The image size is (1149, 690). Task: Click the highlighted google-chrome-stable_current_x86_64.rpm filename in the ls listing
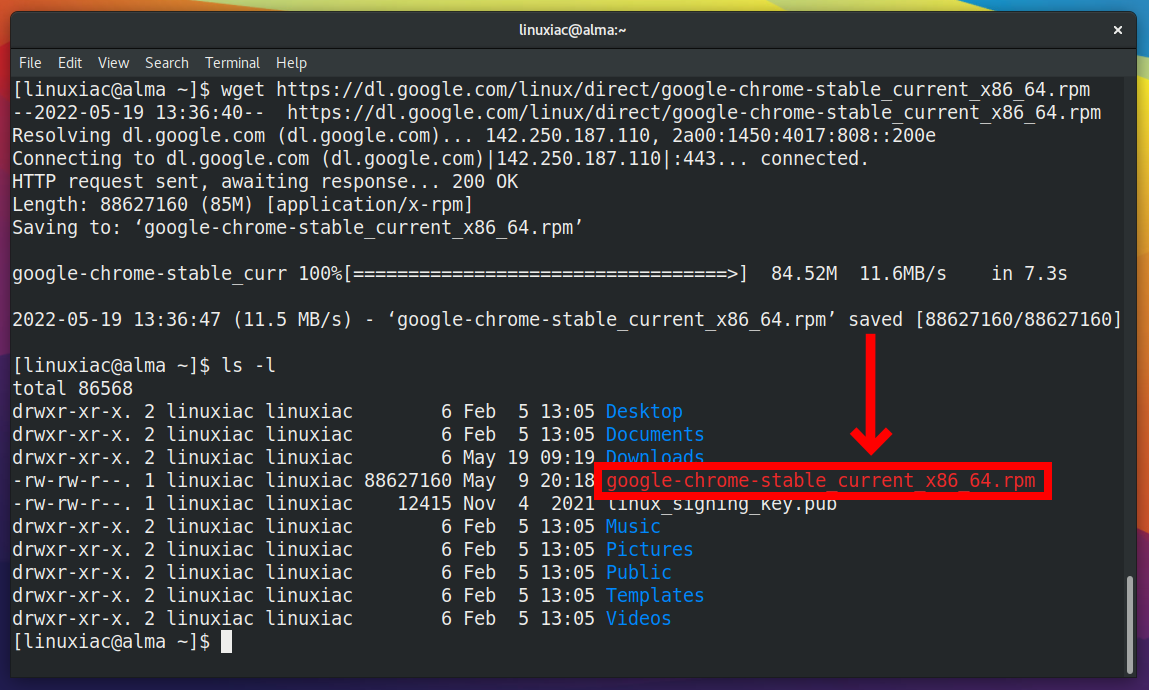coord(821,481)
